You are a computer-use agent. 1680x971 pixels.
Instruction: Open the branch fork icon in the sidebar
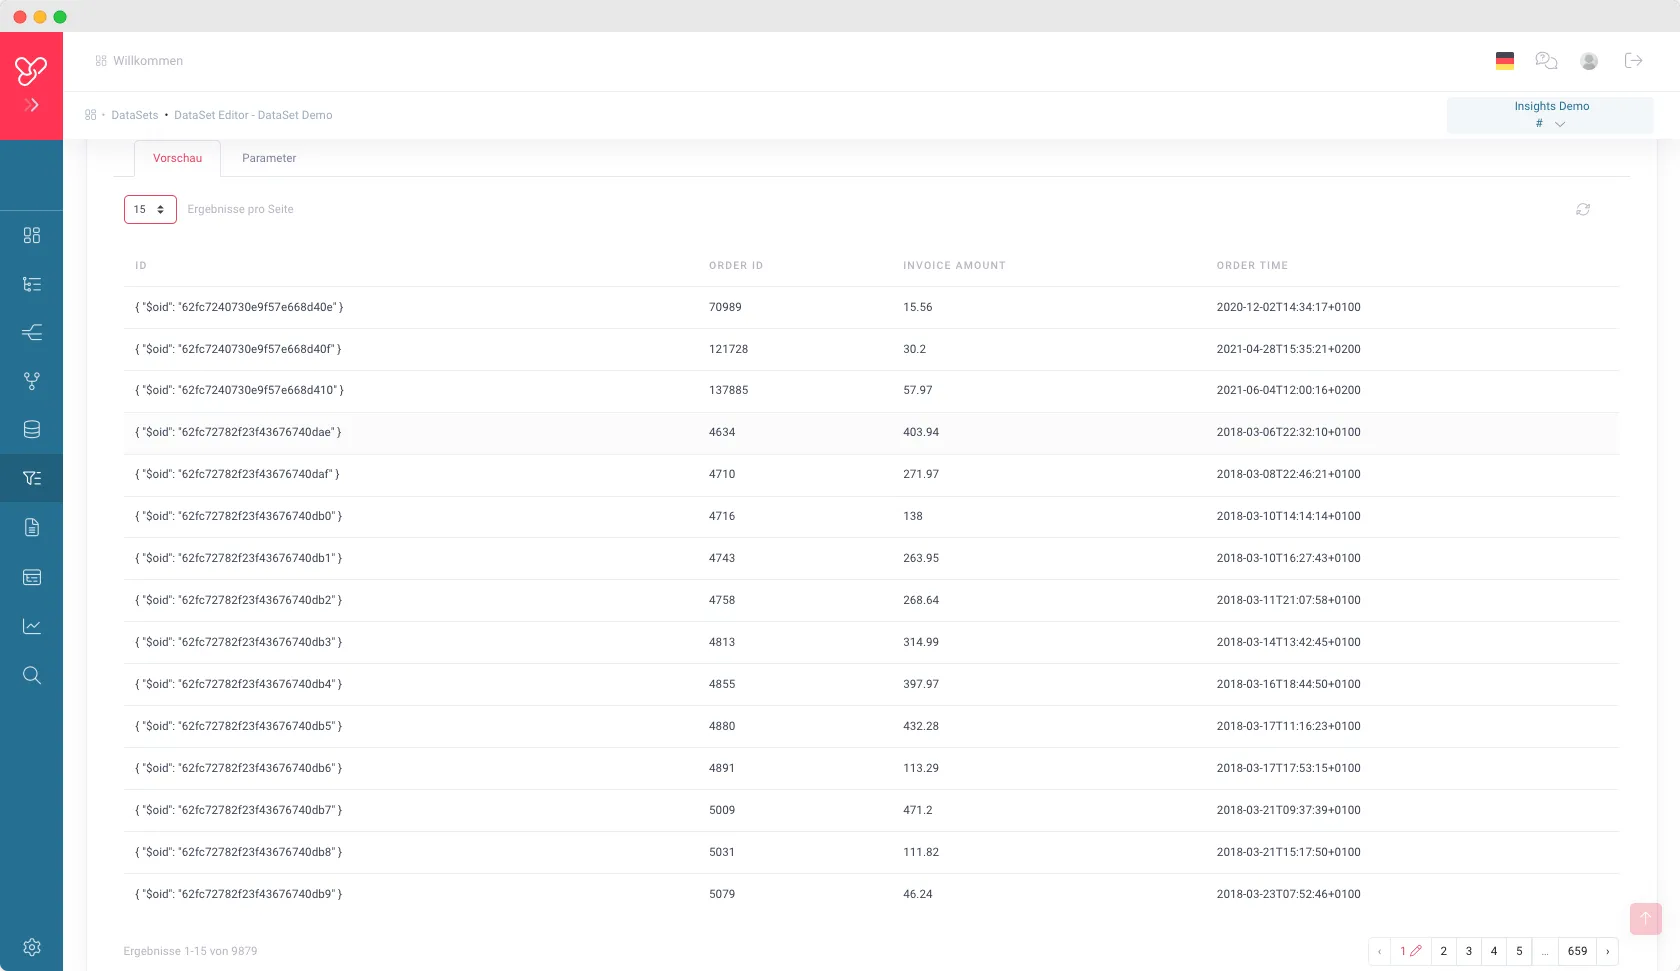[32, 381]
